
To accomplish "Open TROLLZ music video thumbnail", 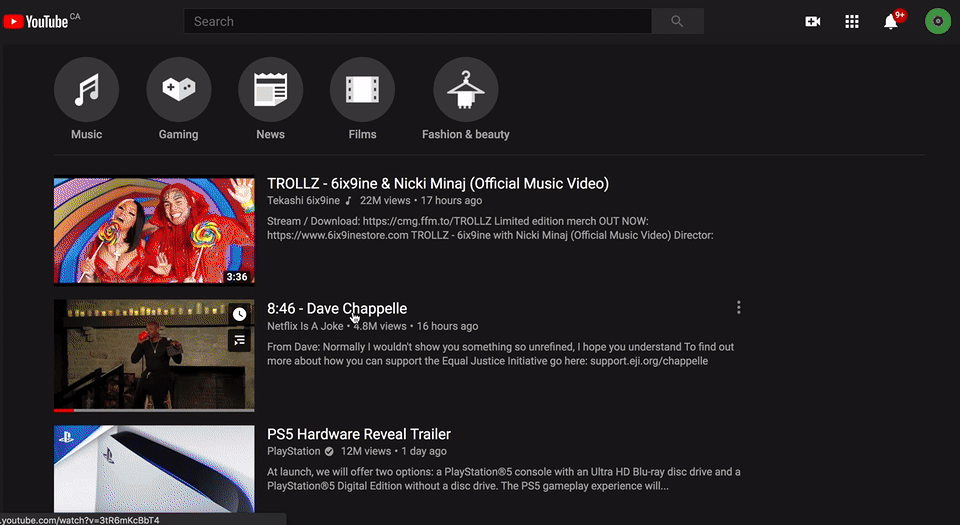I will click(x=154, y=231).
